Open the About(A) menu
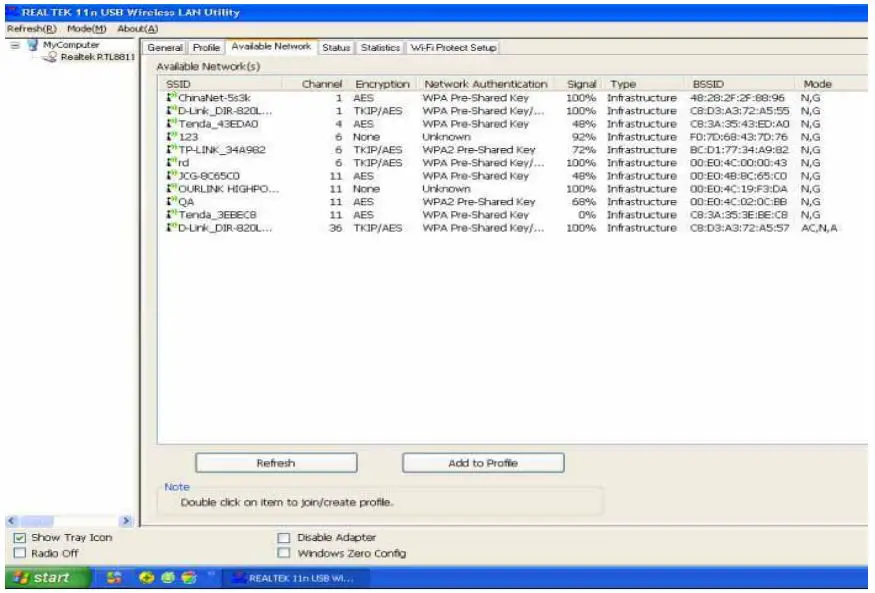 (137, 28)
